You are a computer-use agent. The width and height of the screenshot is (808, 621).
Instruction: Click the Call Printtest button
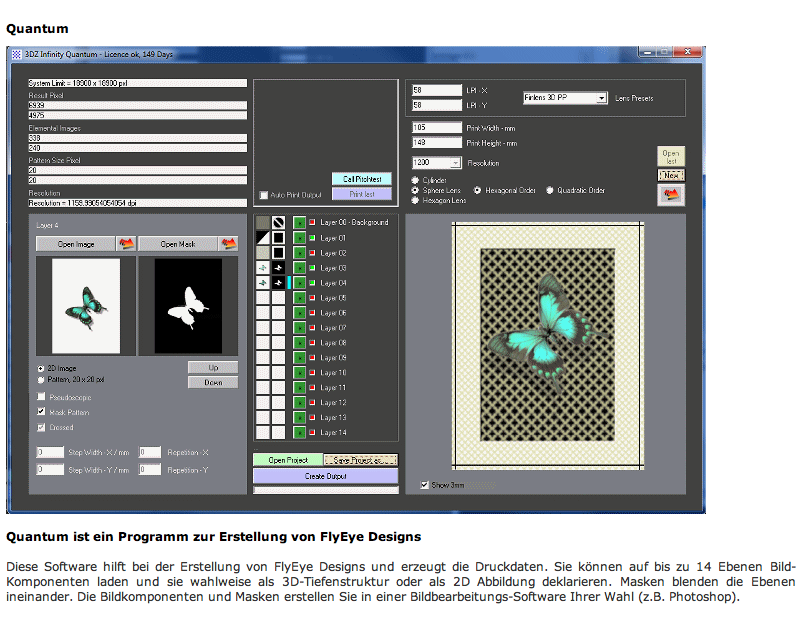[x=363, y=179]
